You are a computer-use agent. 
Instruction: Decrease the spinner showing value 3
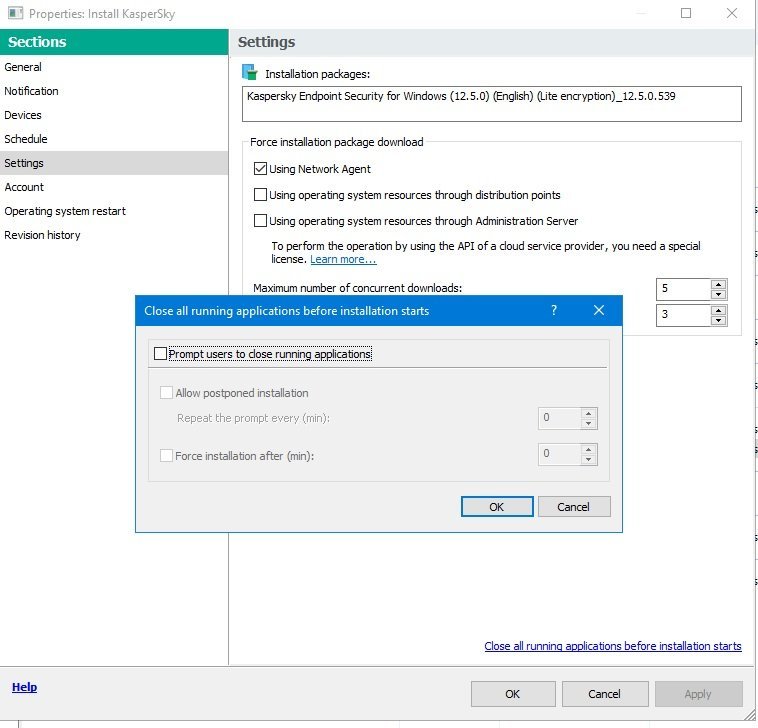(x=718, y=320)
